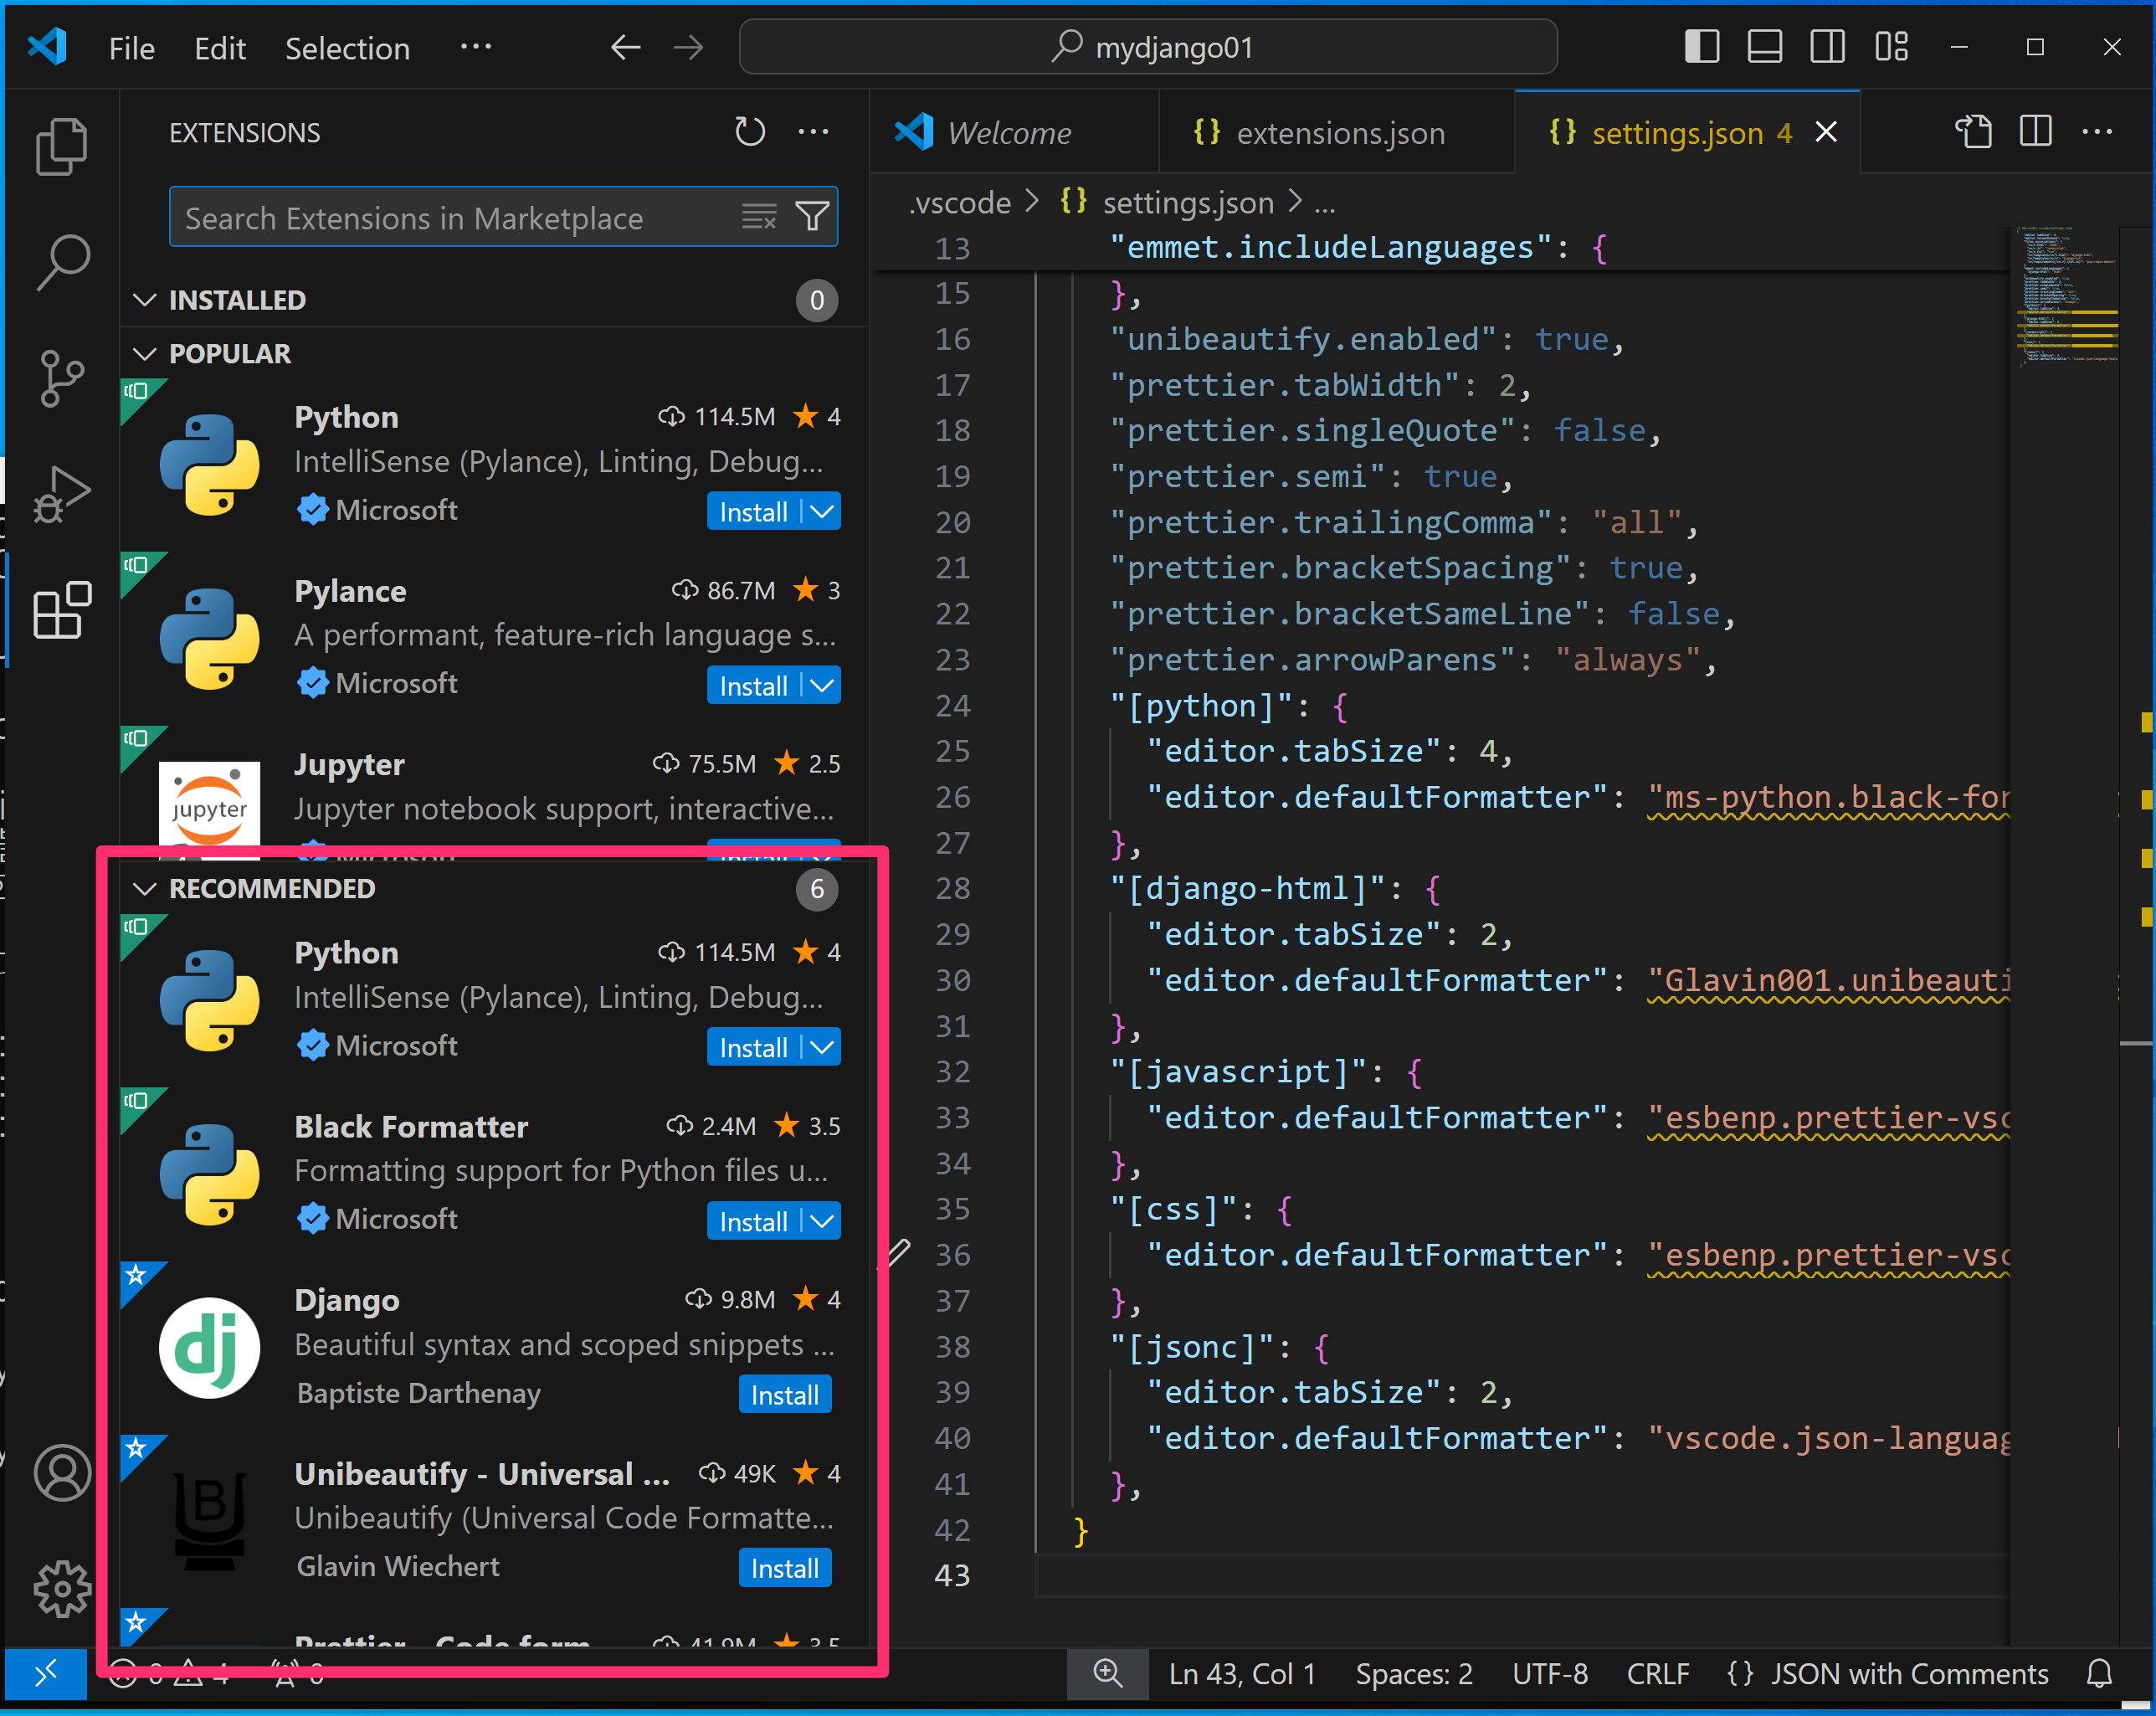Click the VS Code logo menu

click(47, 47)
